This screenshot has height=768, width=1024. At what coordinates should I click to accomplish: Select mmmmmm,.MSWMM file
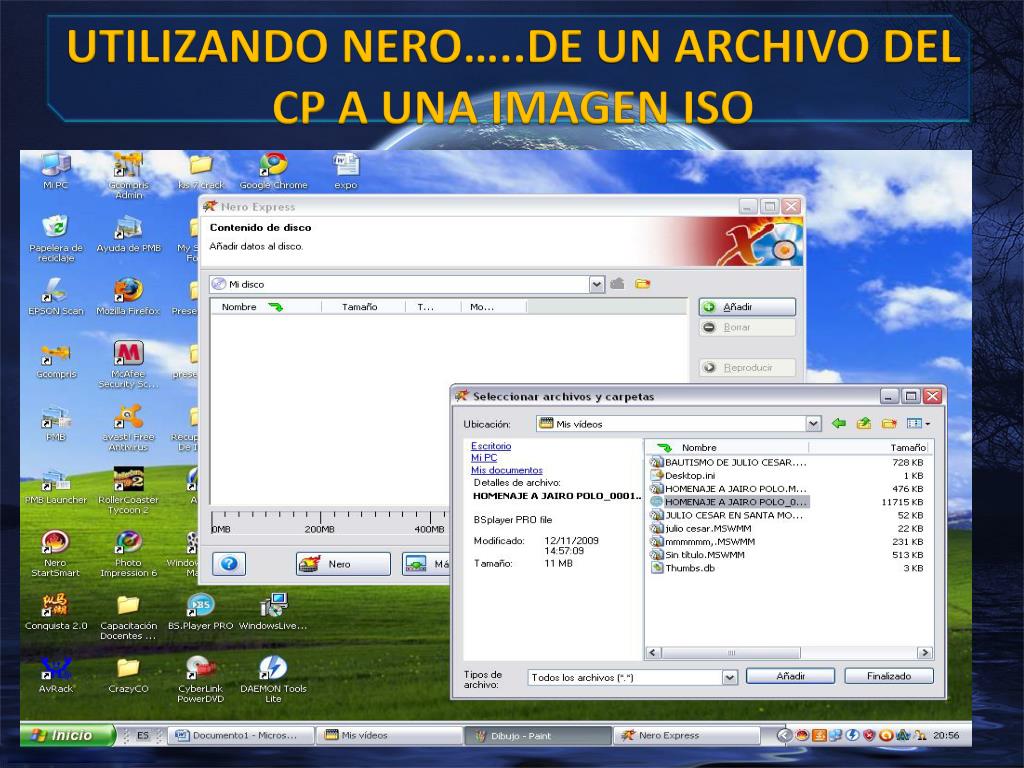[787, 541]
